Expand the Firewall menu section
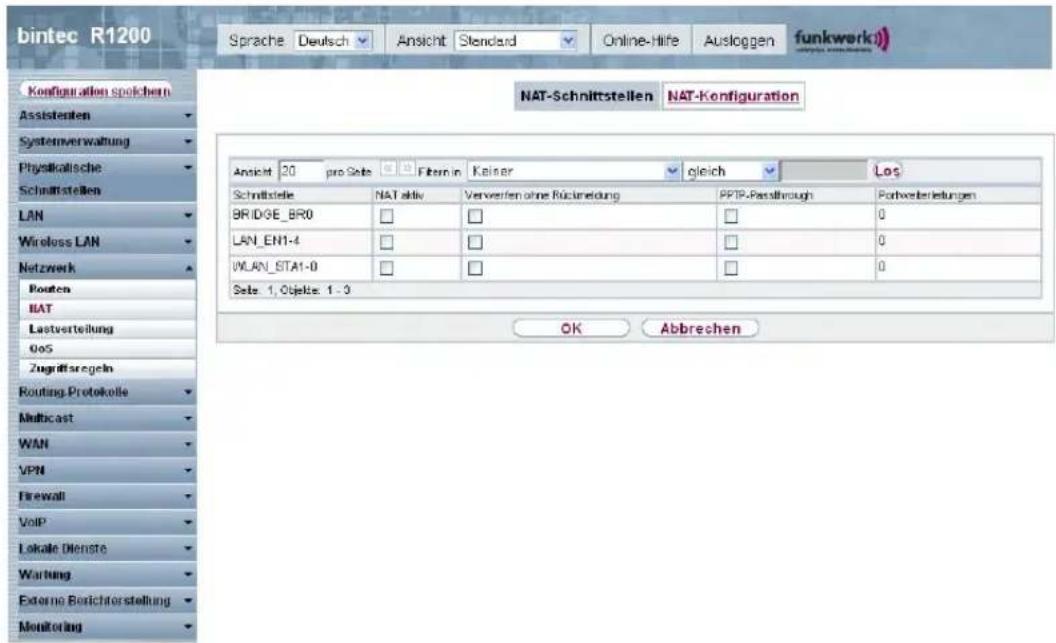Screen dimensions: 1056x643 coord(106,496)
